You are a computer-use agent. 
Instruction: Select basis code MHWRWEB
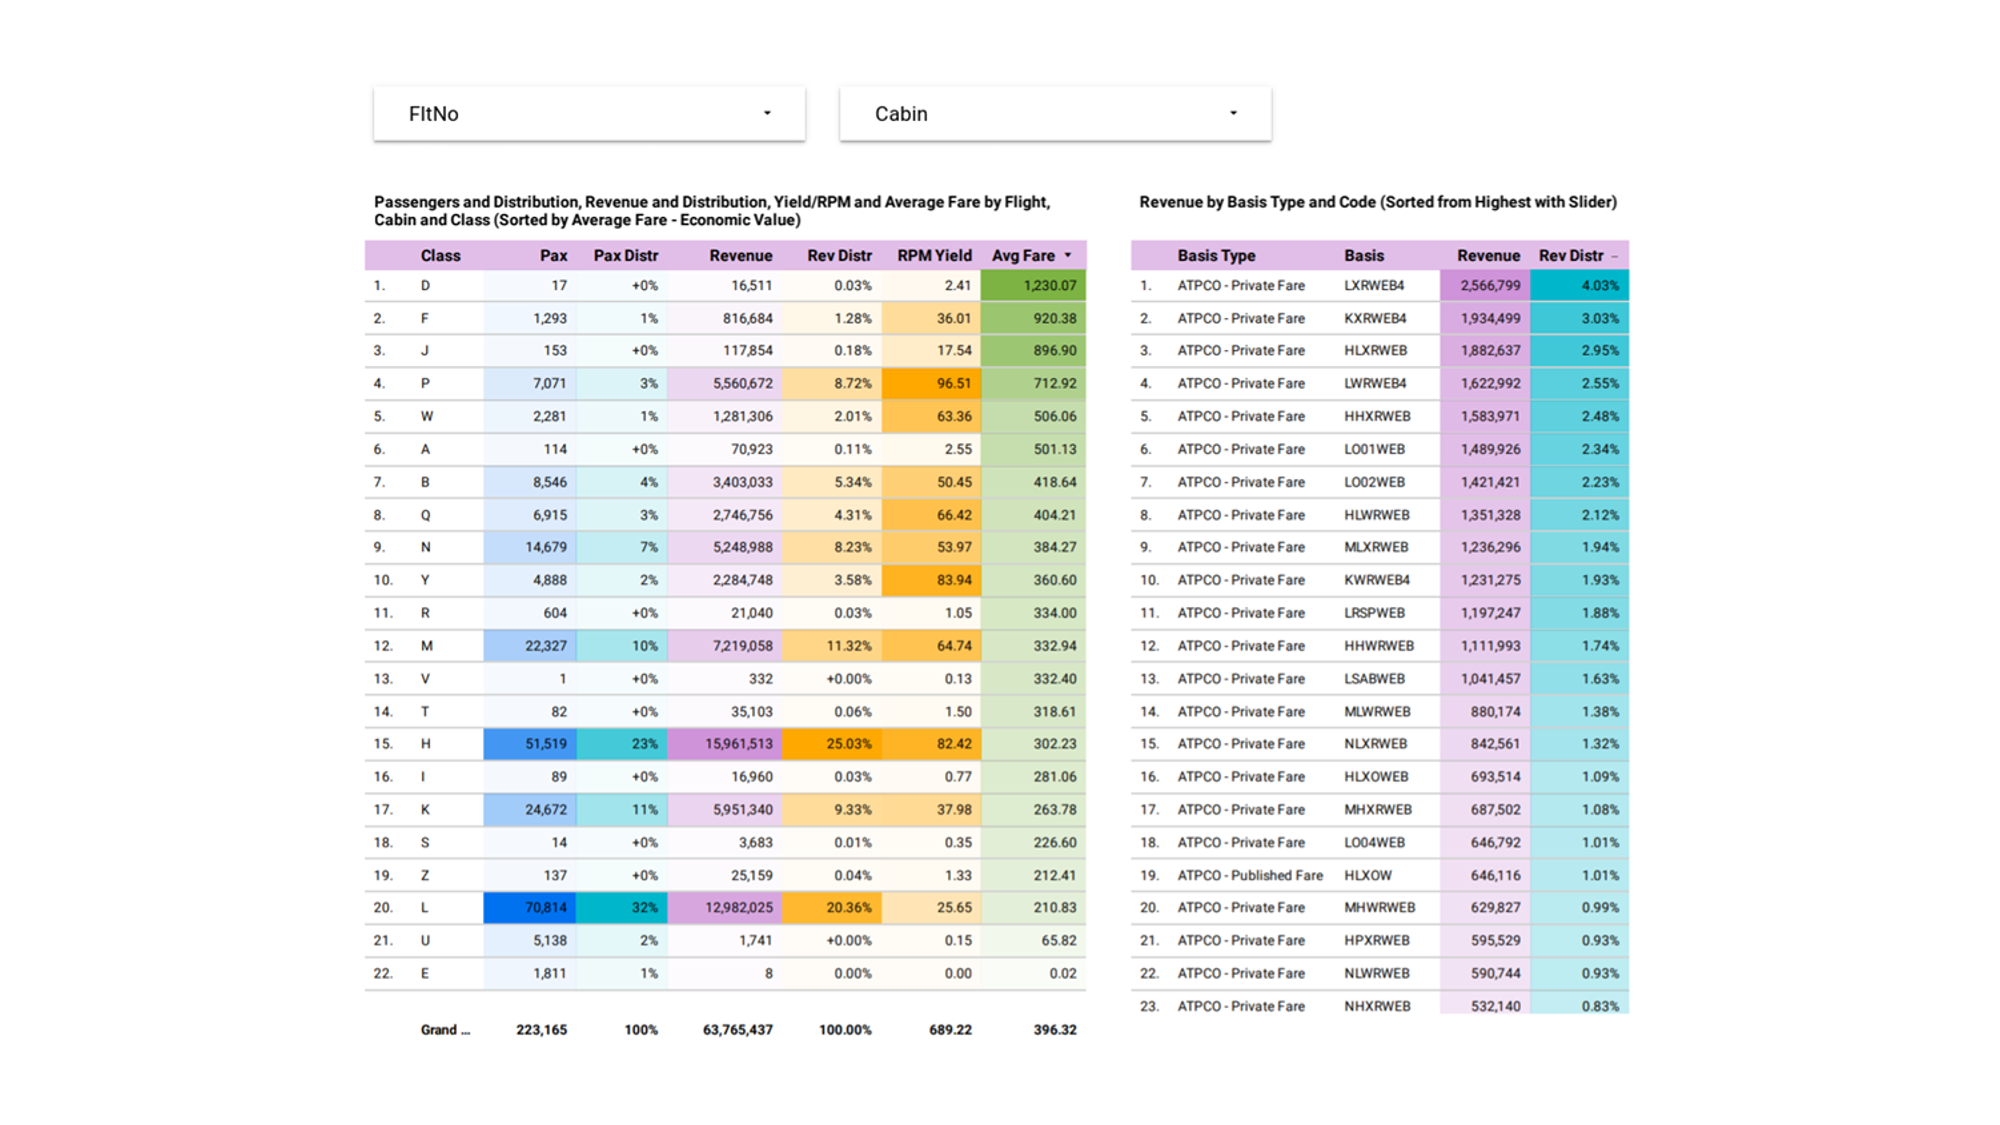click(1379, 908)
